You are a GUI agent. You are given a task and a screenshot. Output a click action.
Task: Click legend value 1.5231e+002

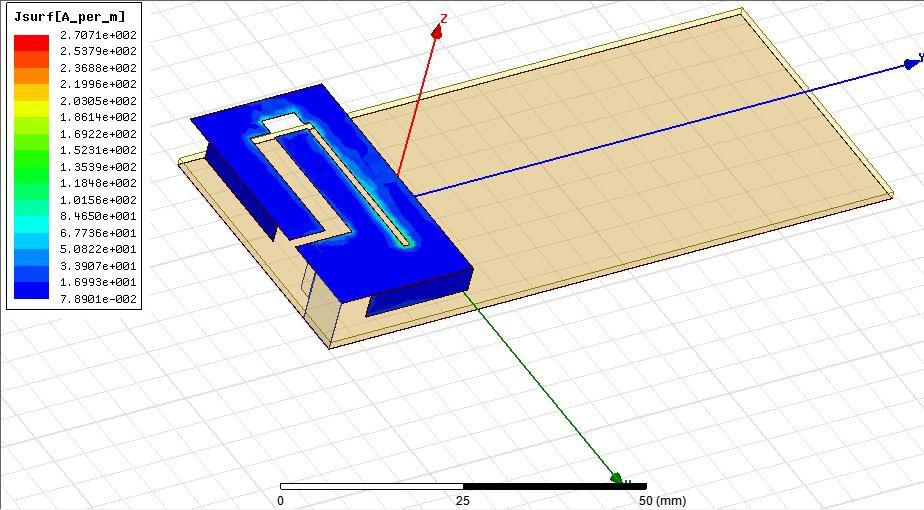coord(98,150)
